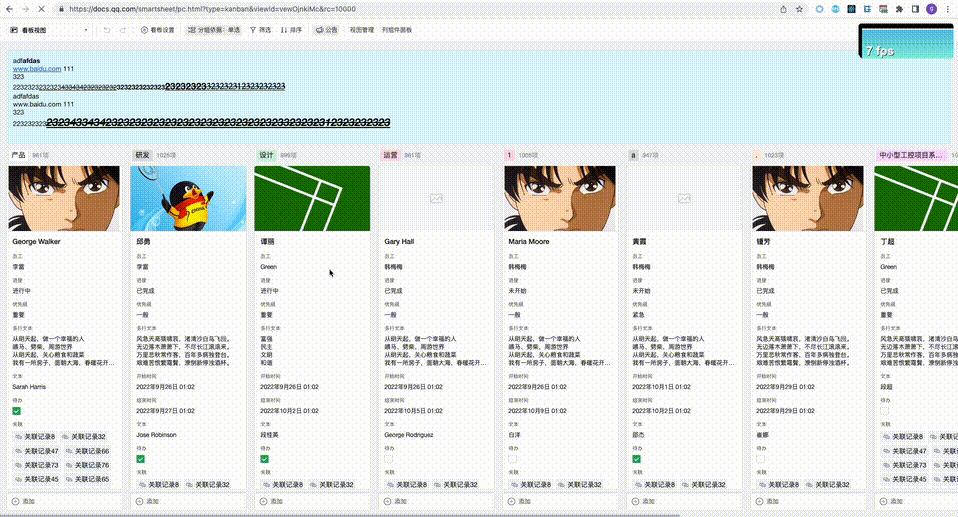The image size is (958, 517).
Task: Click the browser back arrow
Action: (x=9, y=9)
